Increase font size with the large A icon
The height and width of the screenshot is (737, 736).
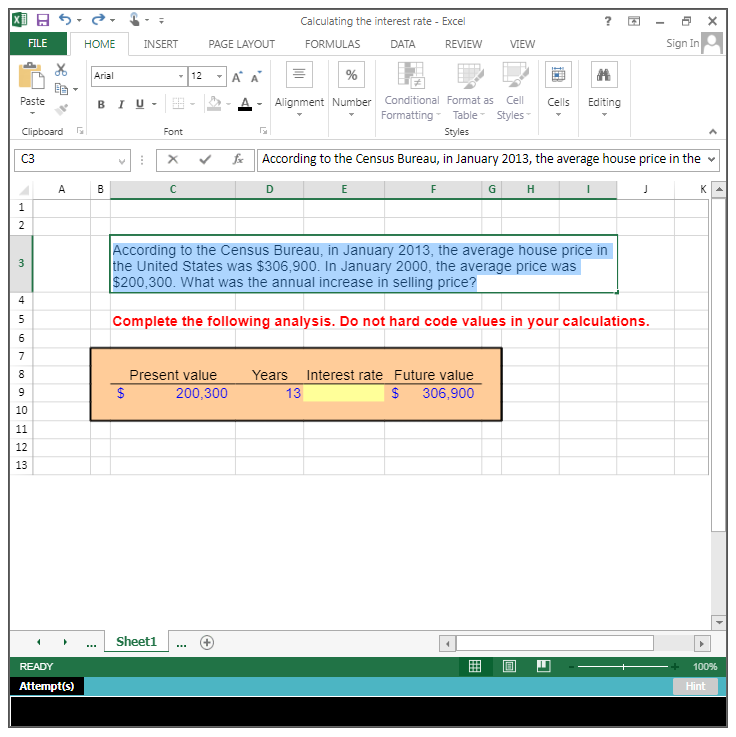pyautogui.click(x=237, y=77)
